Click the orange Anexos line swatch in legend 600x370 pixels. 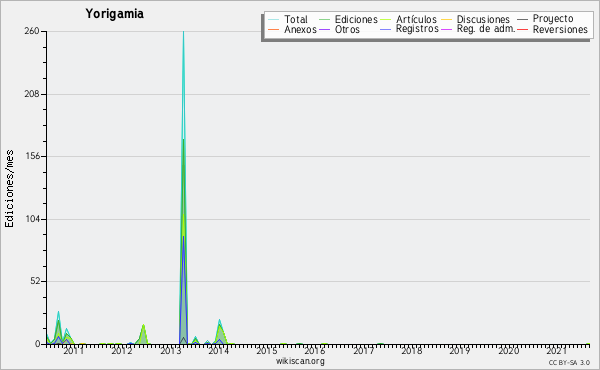click(x=274, y=29)
